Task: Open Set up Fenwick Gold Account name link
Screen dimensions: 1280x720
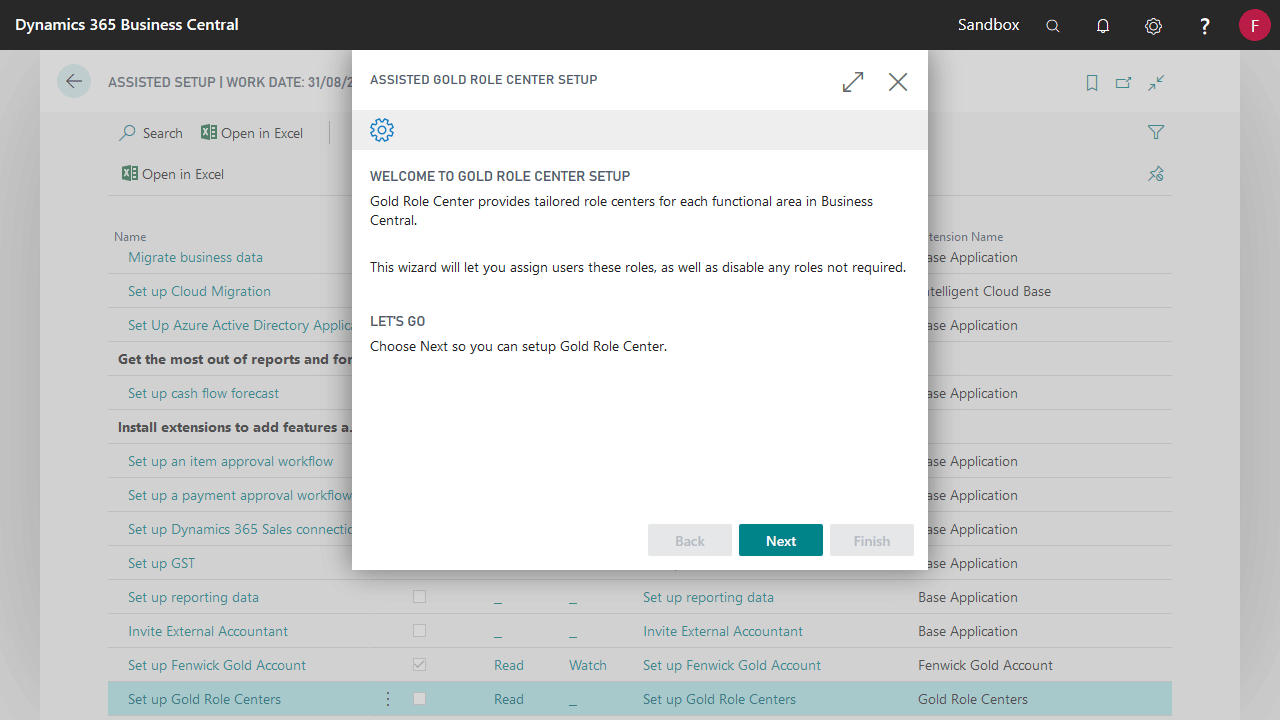Action: pos(217,665)
